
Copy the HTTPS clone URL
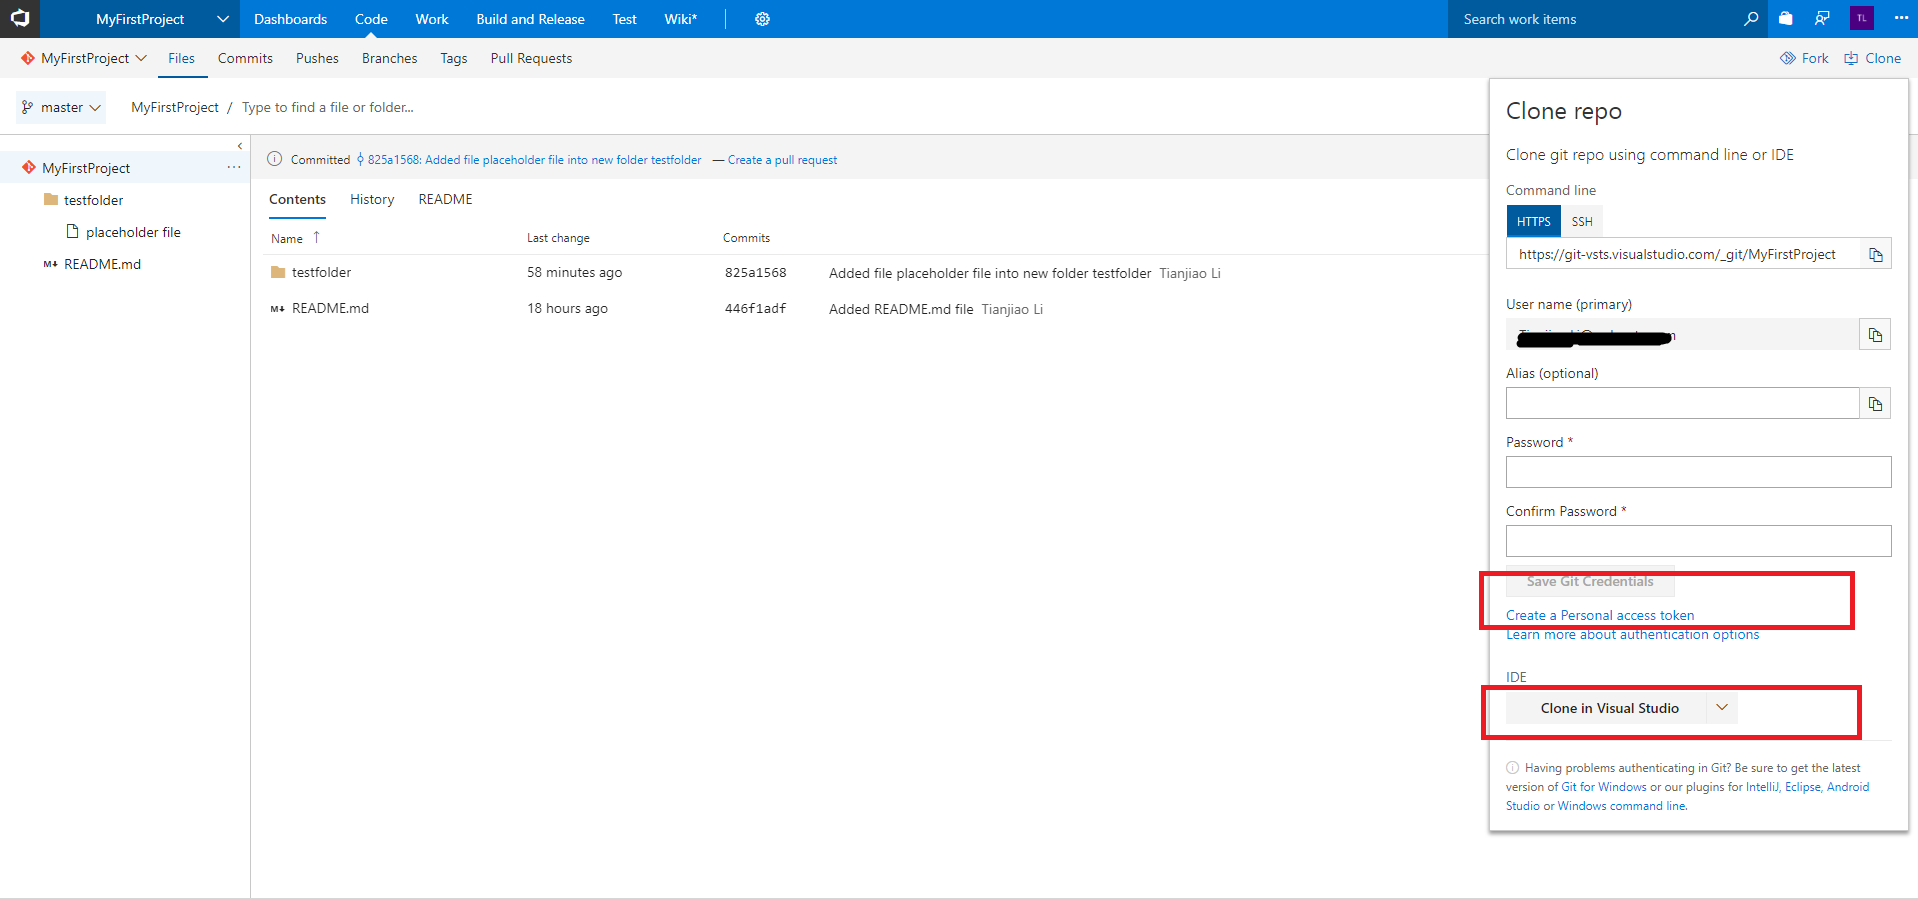tap(1876, 255)
